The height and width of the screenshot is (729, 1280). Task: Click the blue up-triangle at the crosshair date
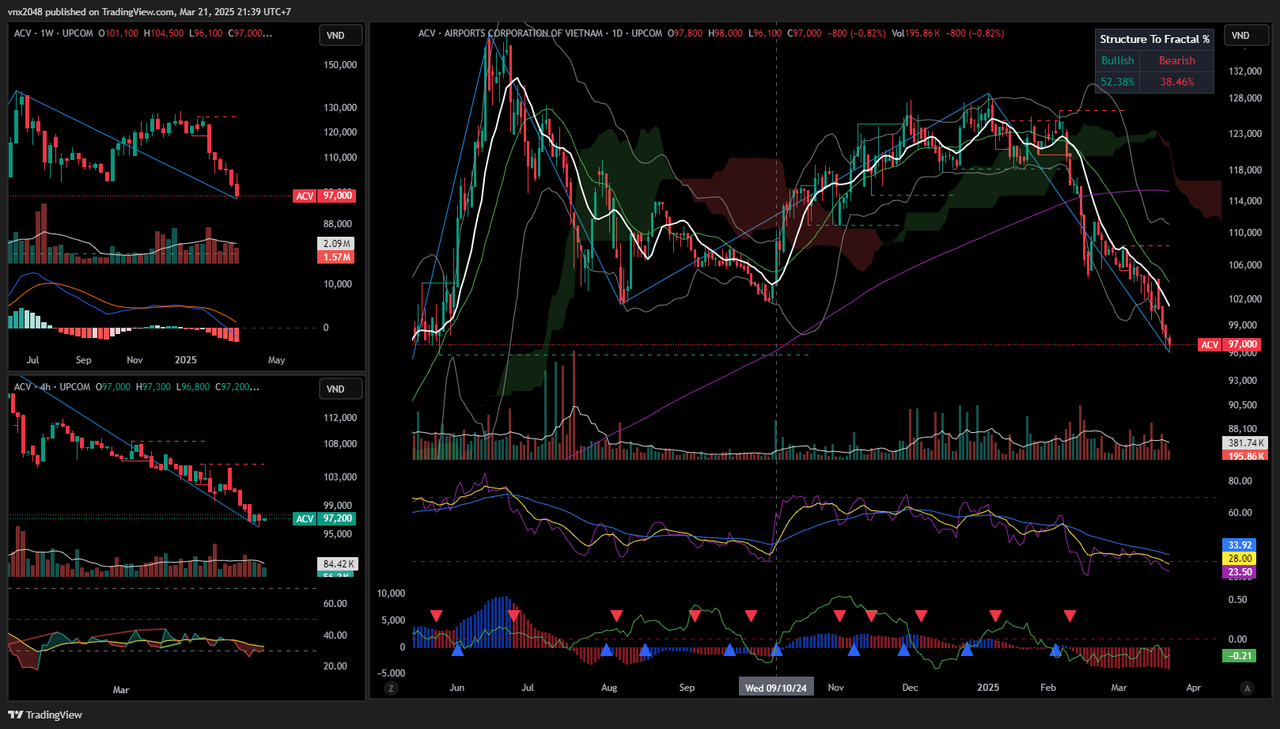(777, 650)
